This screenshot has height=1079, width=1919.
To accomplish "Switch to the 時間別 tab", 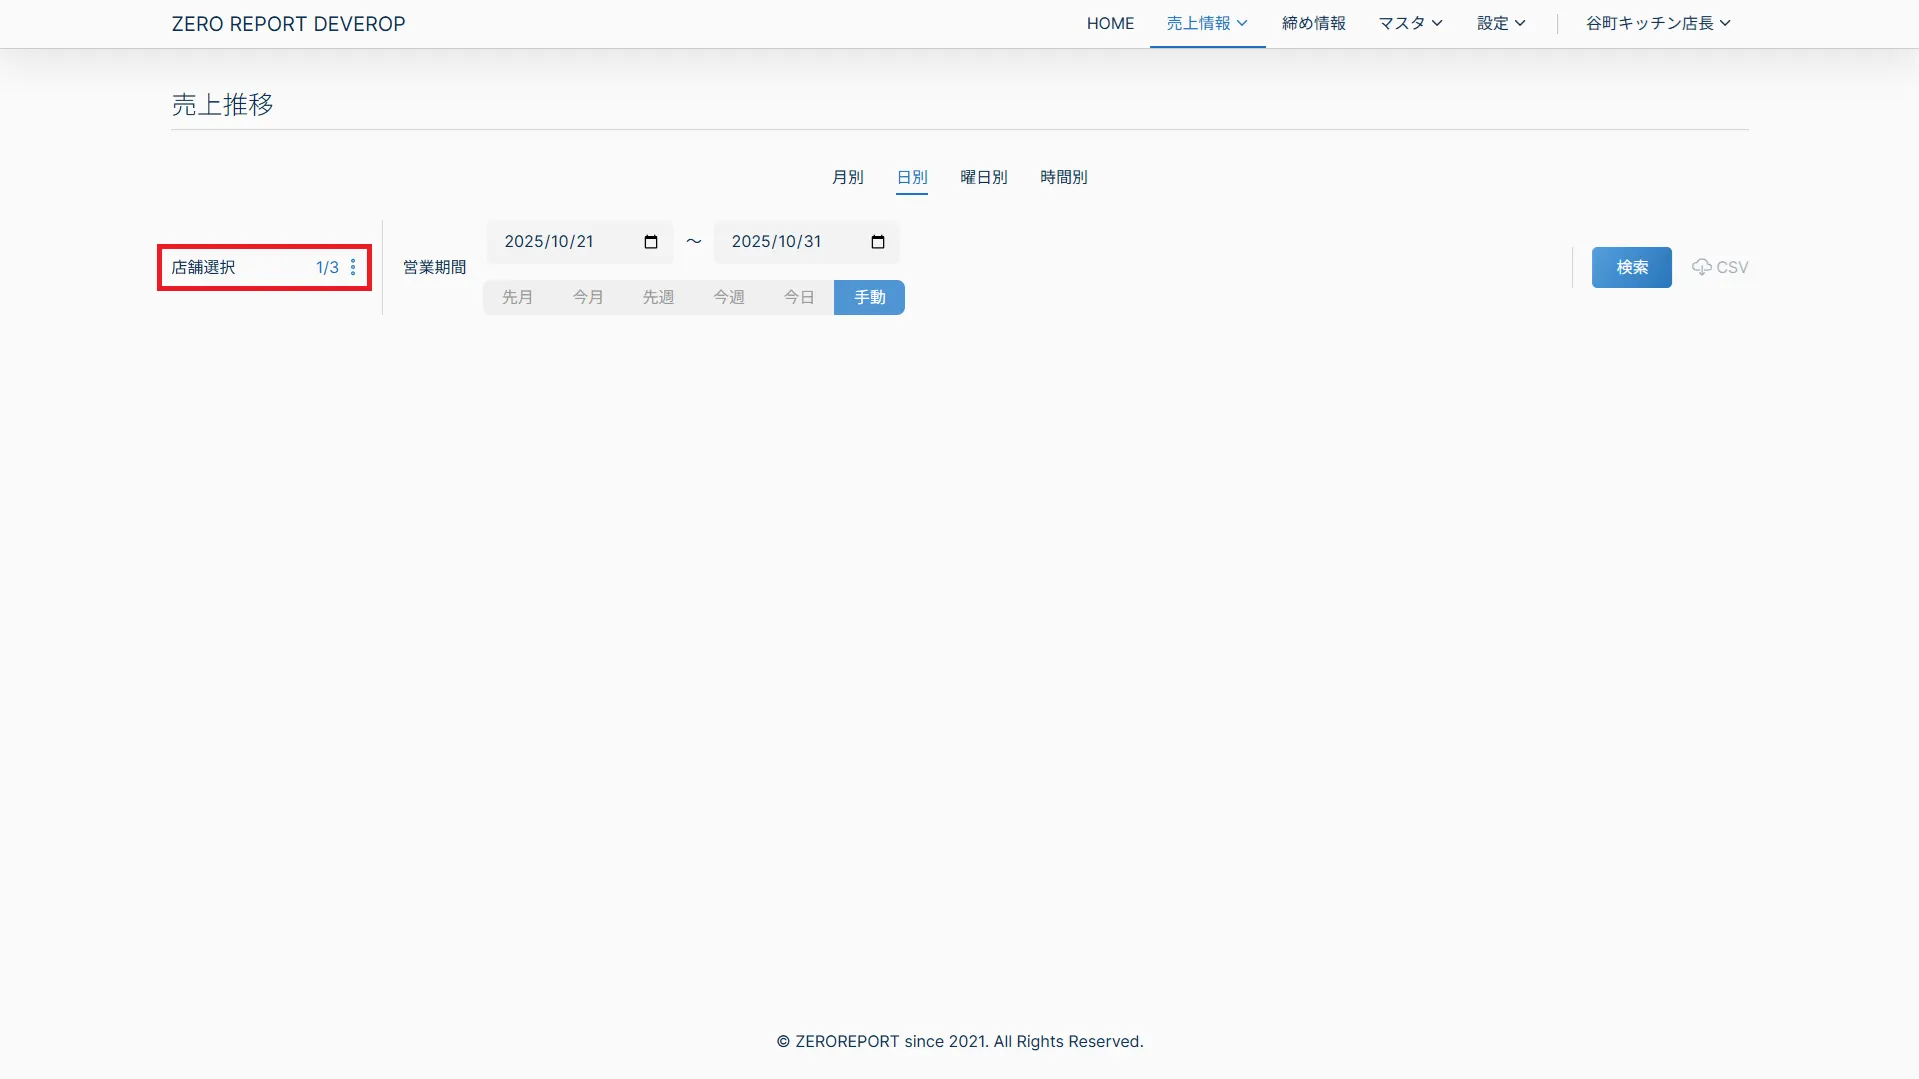I will 1063,177.
